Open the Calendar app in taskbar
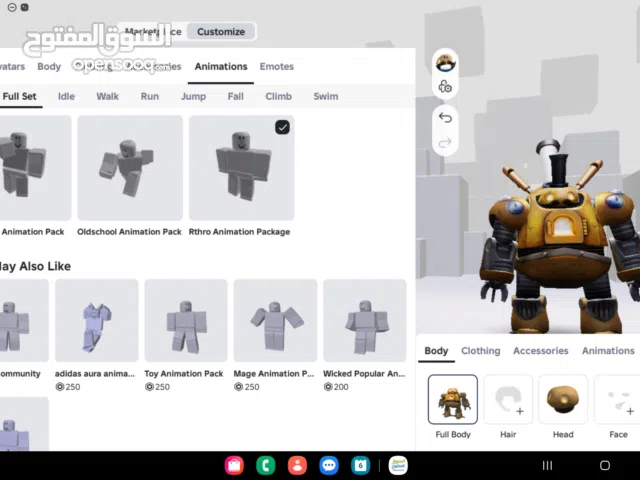640x480 pixels. 361,465
